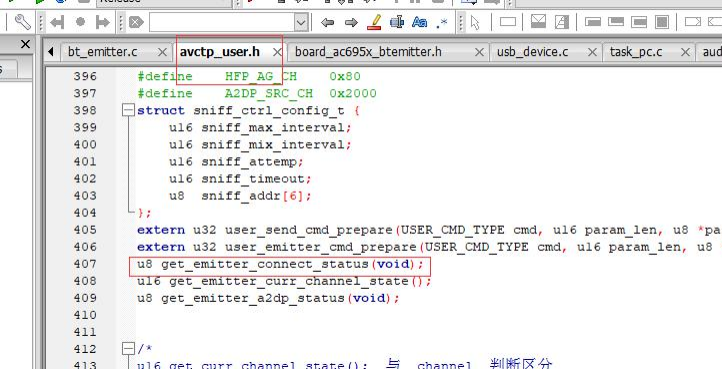Click the top-filled box layout icon
The height and width of the screenshot is (369, 722).
pyautogui.click(x=616, y=22)
